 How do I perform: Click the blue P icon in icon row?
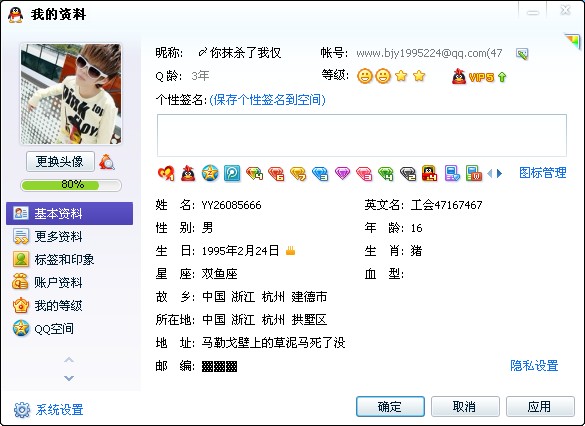click(232, 173)
